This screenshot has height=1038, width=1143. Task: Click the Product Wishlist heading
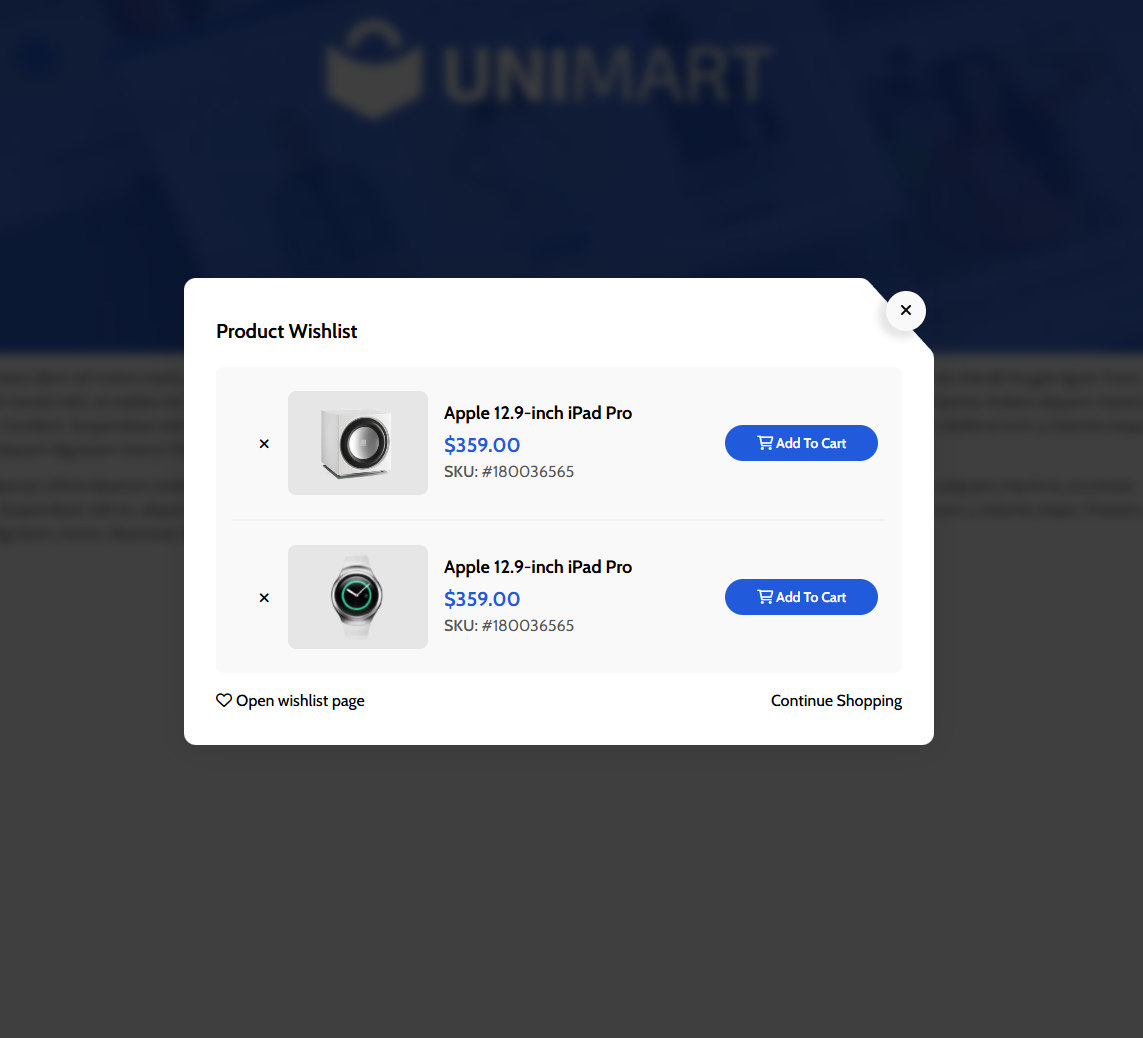pyautogui.click(x=286, y=331)
